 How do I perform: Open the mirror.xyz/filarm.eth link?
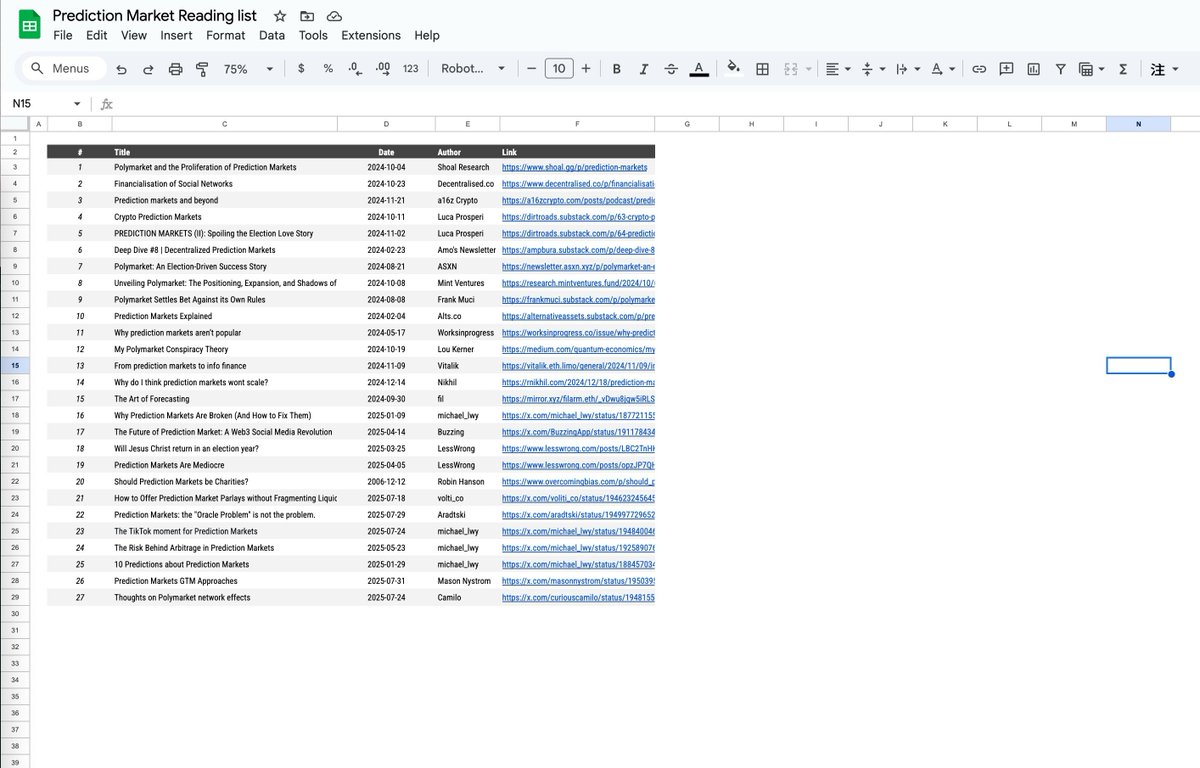(x=578, y=398)
